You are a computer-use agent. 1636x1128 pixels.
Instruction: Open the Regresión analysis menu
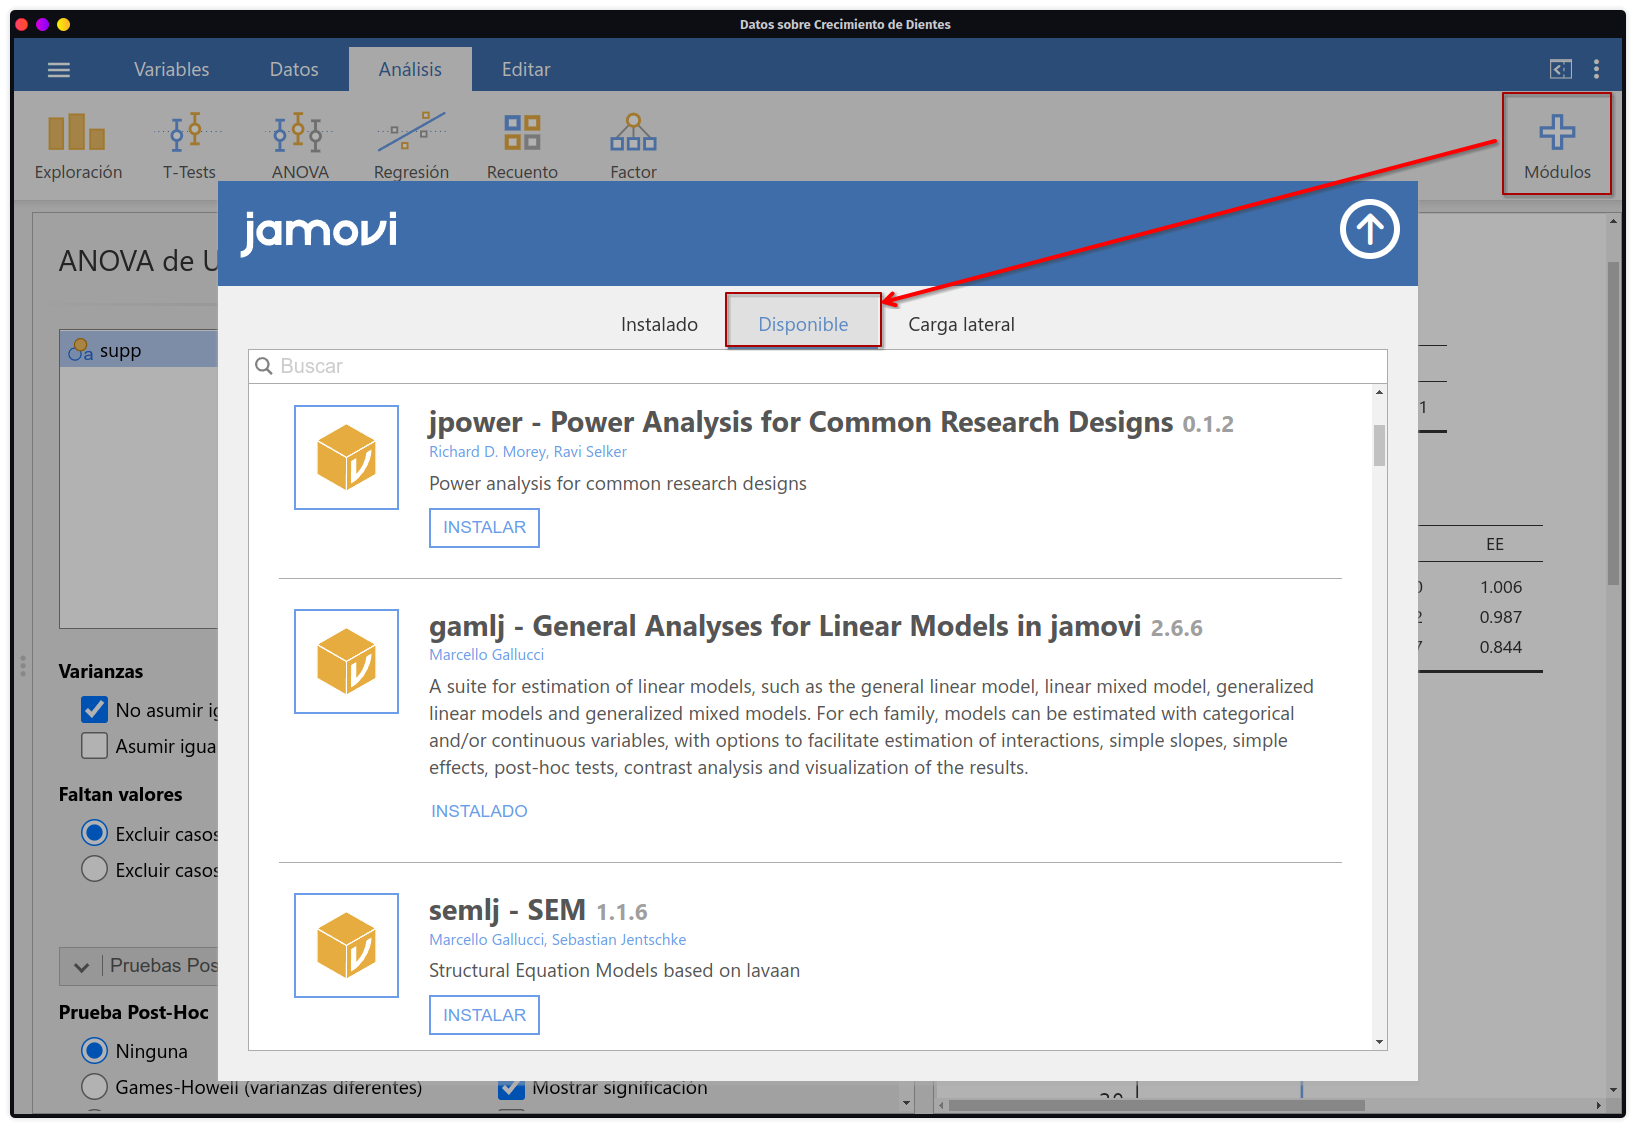(x=411, y=146)
